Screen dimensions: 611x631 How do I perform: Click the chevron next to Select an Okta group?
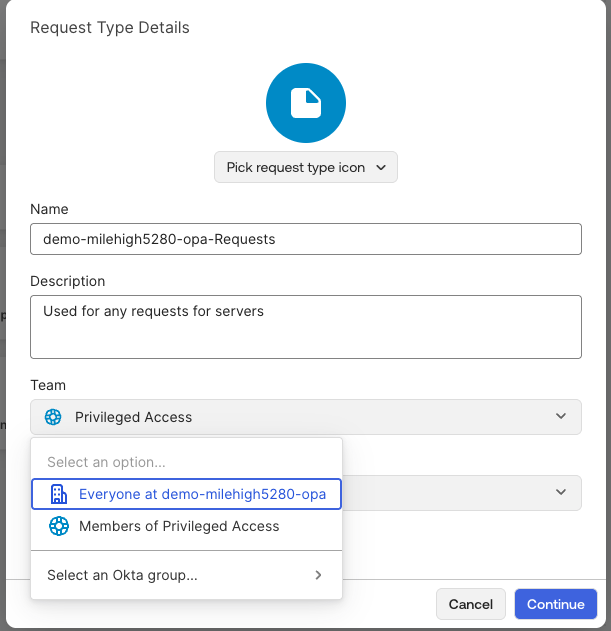point(318,575)
